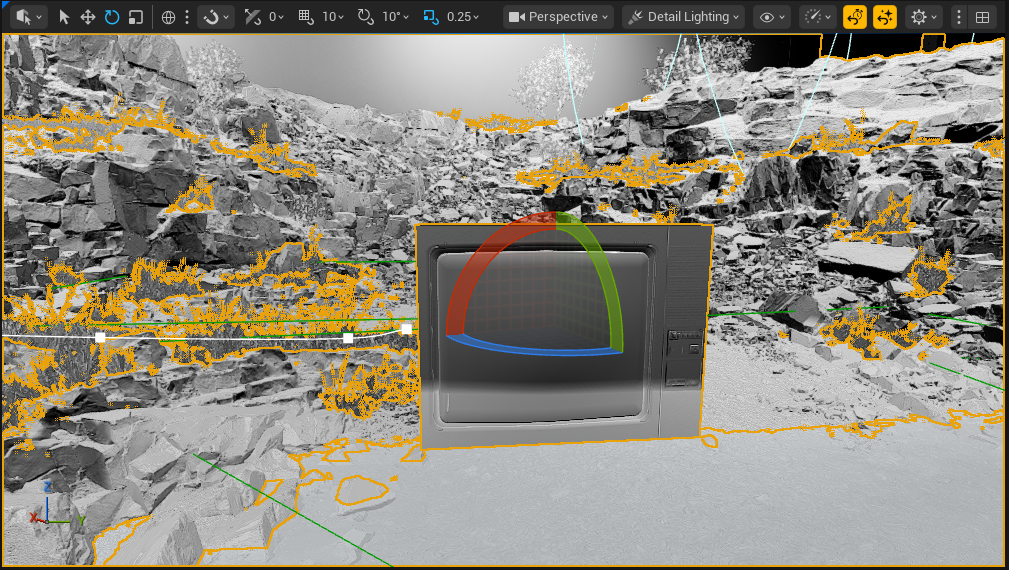Activate the Select (arrow) tool
Image resolution: width=1009 pixels, height=570 pixels.
point(64,17)
